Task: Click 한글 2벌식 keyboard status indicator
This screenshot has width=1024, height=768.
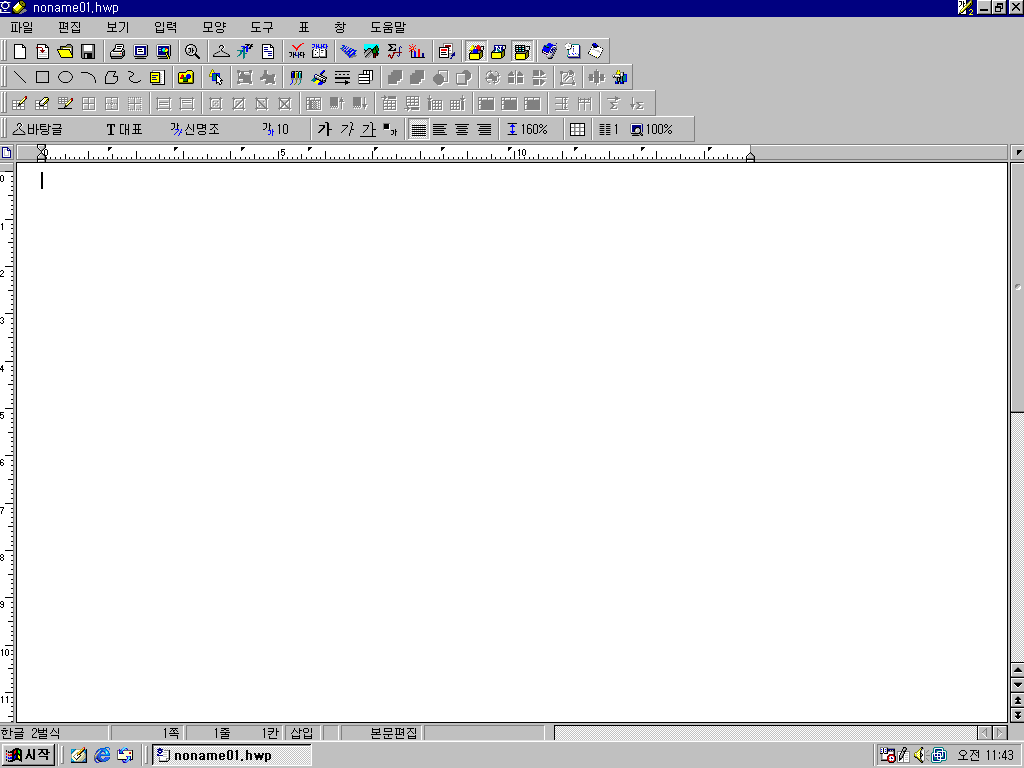Action: point(31,733)
